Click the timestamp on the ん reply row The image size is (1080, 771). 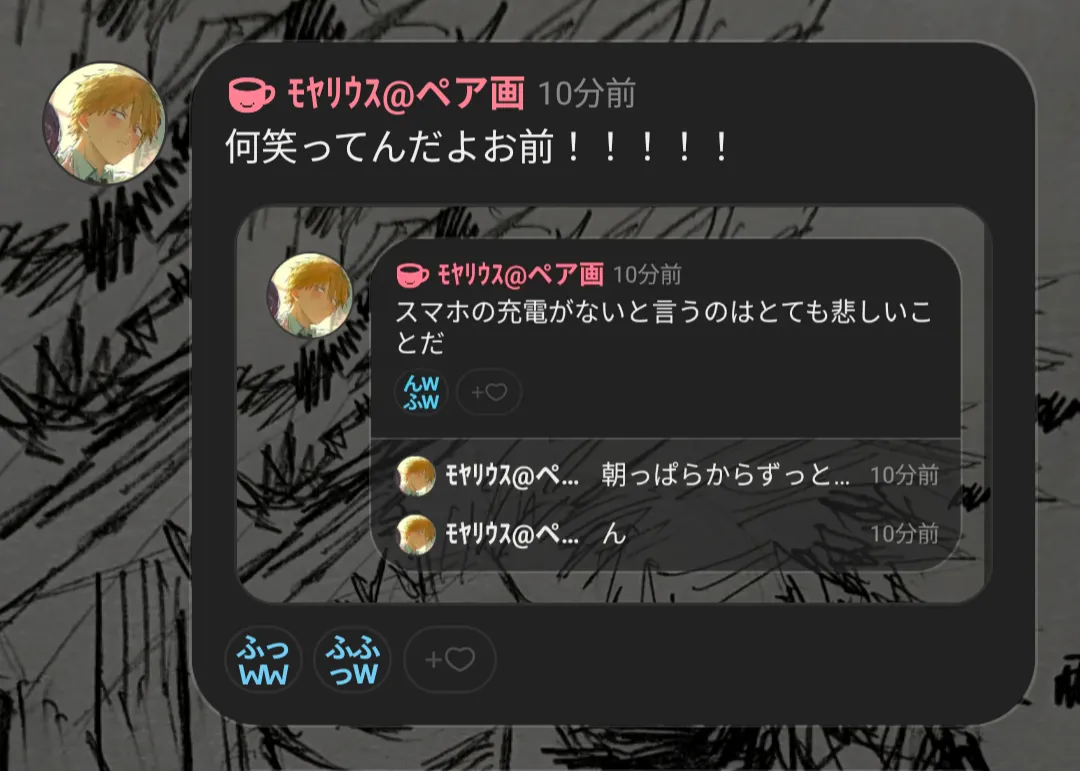[x=904, y=533]
